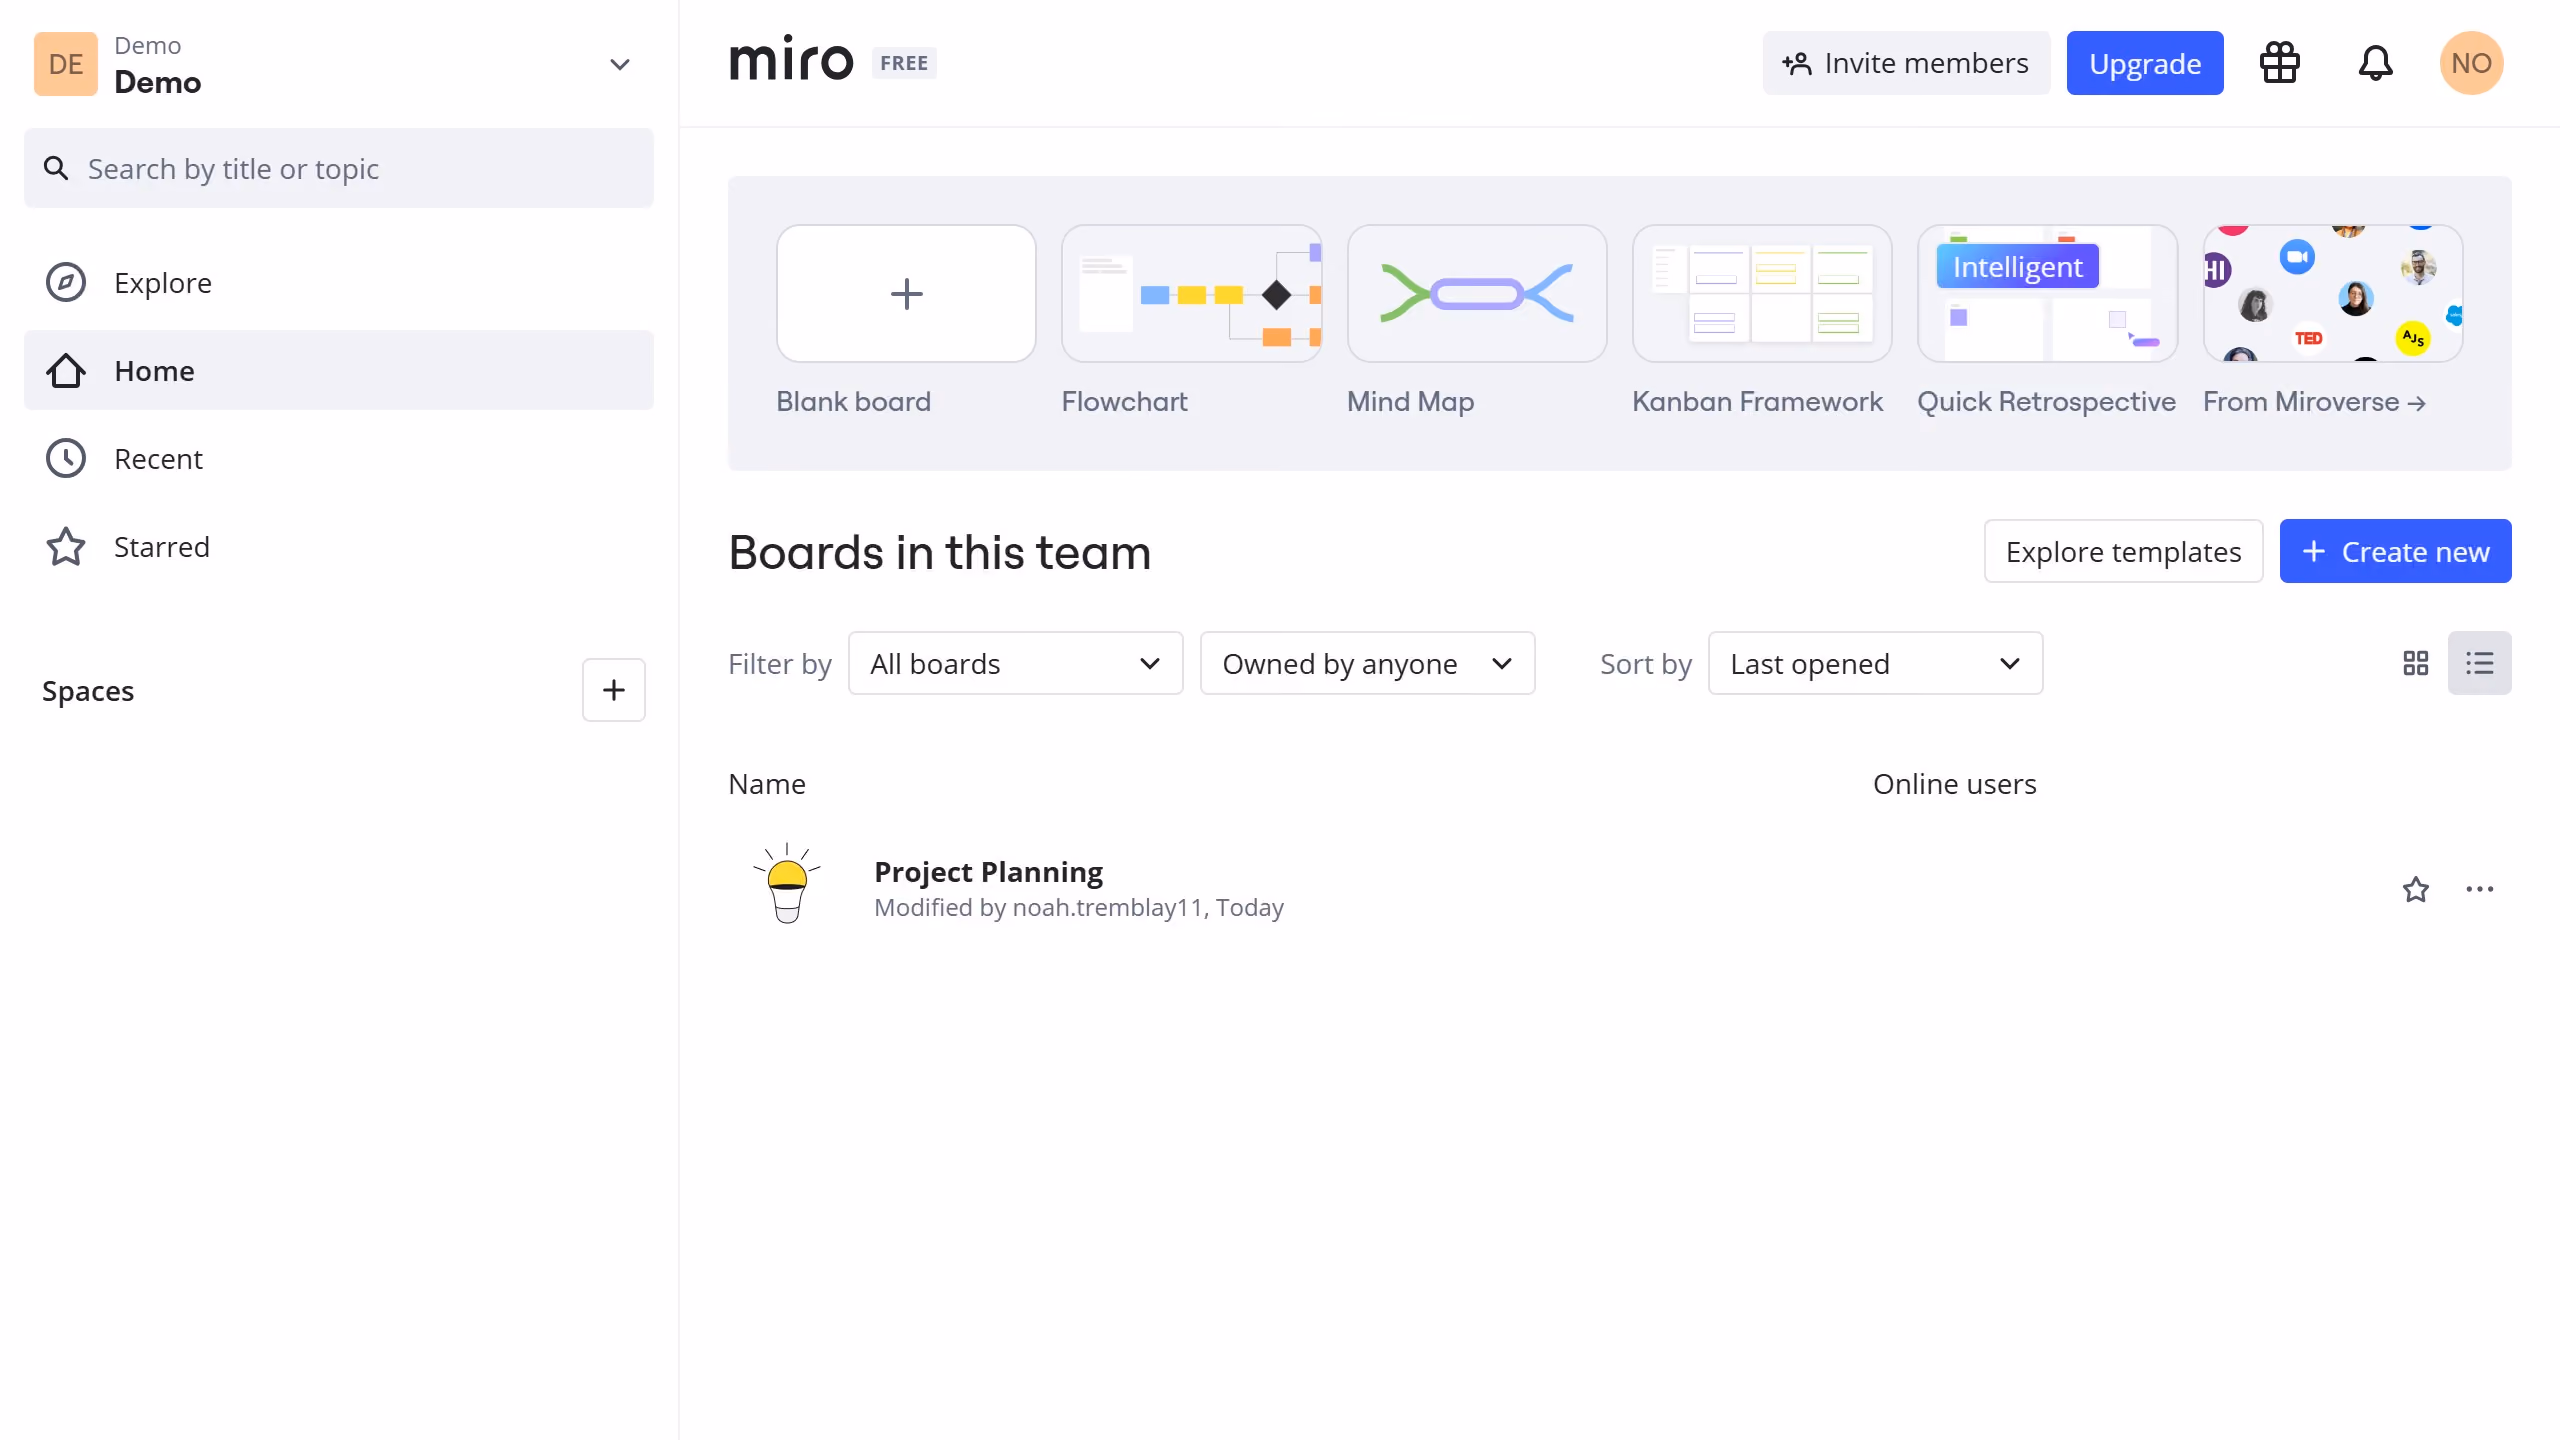Open the Last opened sort dropdown
This screenshot has width=2560, height=1440.
click(x=1875, y=663)
